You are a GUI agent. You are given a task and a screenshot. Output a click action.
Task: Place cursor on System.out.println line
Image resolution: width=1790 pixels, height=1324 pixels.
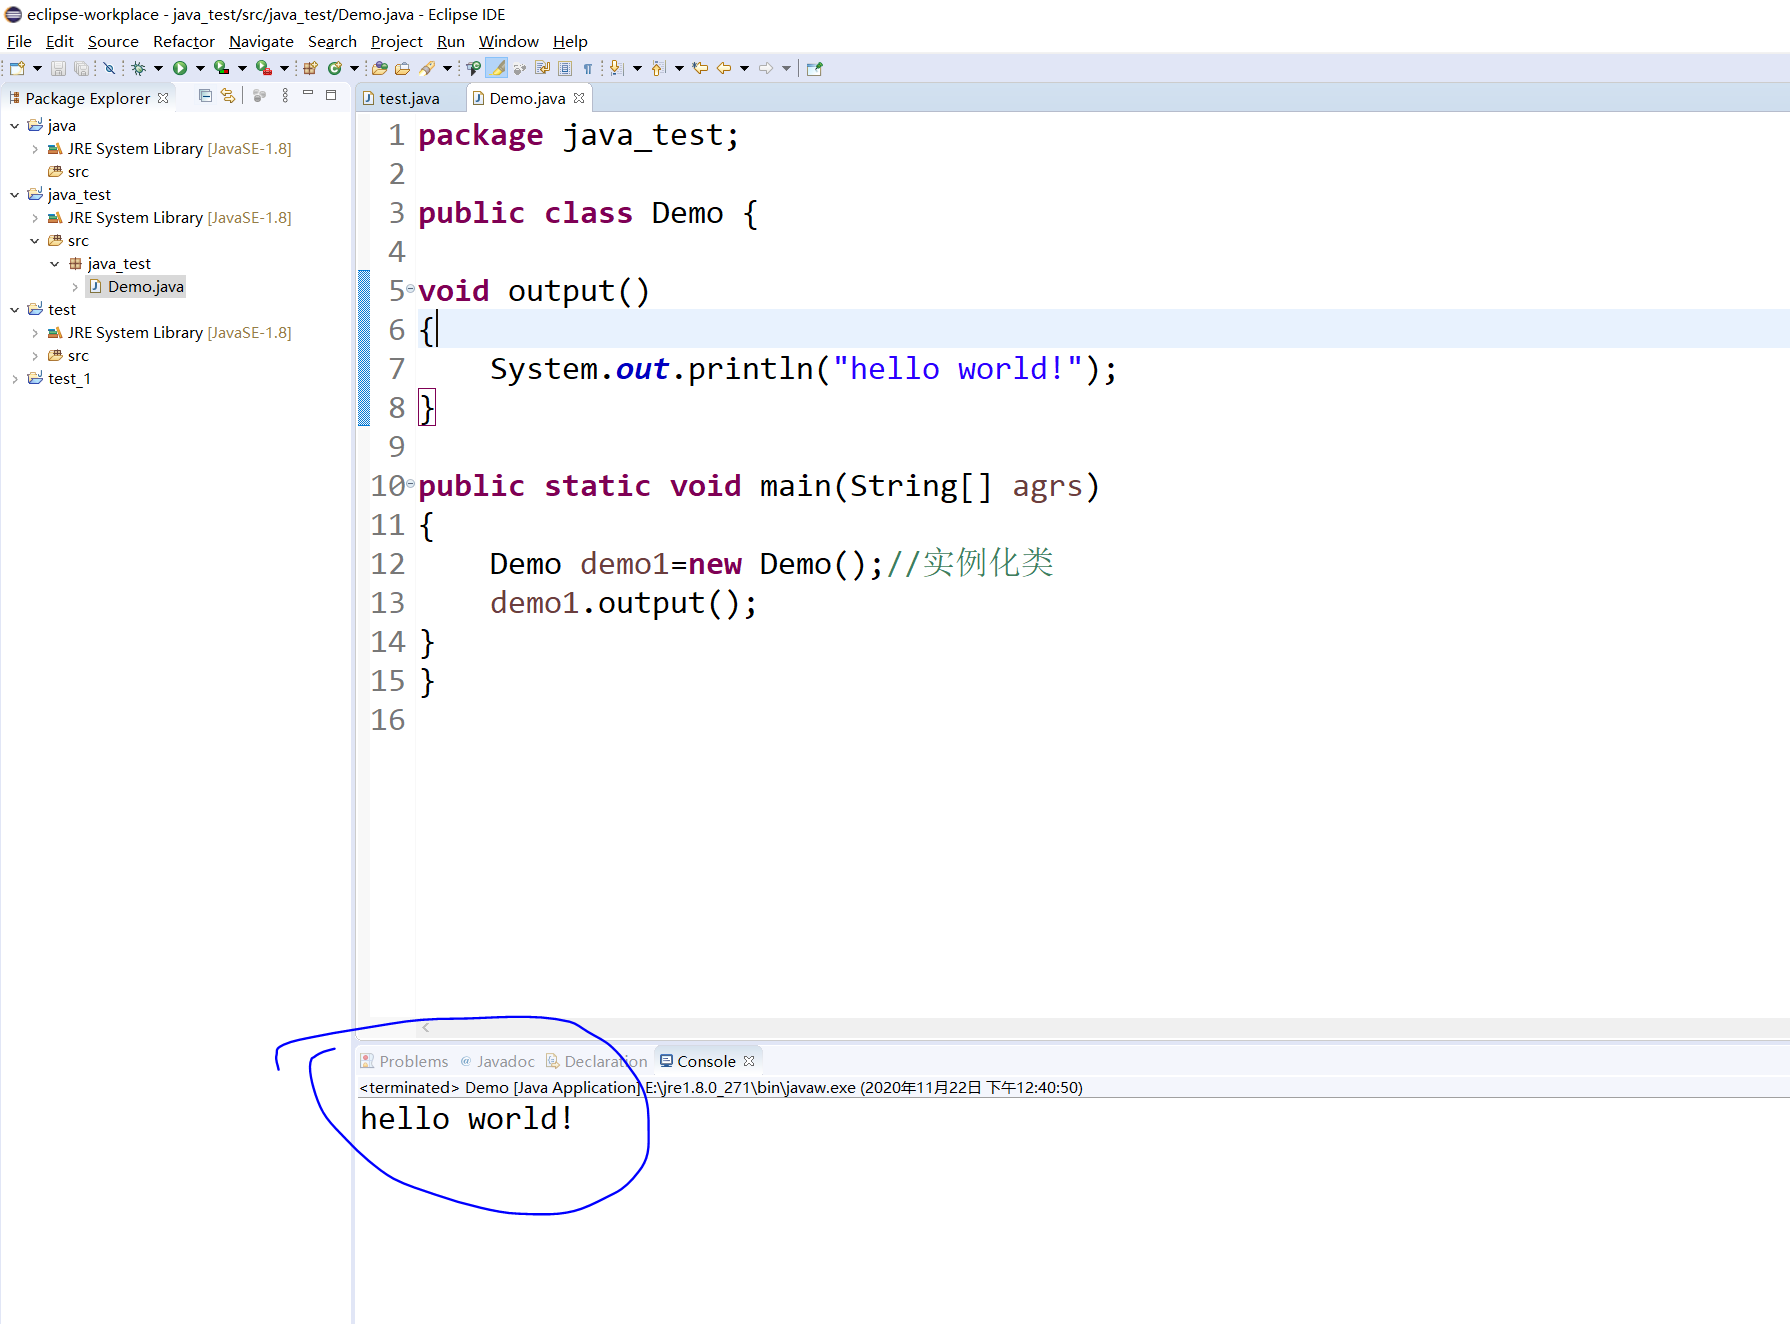point(803,369)
